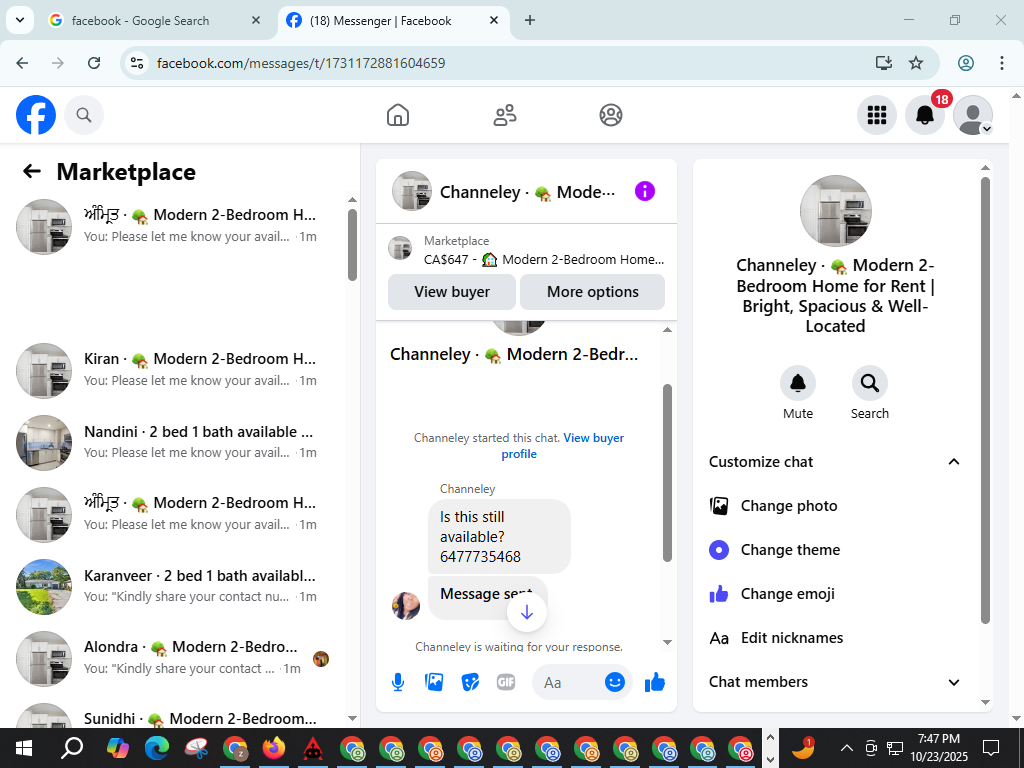The height and width of the screenshot is (768, 1024).
Task: Open the Windows notification center icon
Action: [991, 748]
